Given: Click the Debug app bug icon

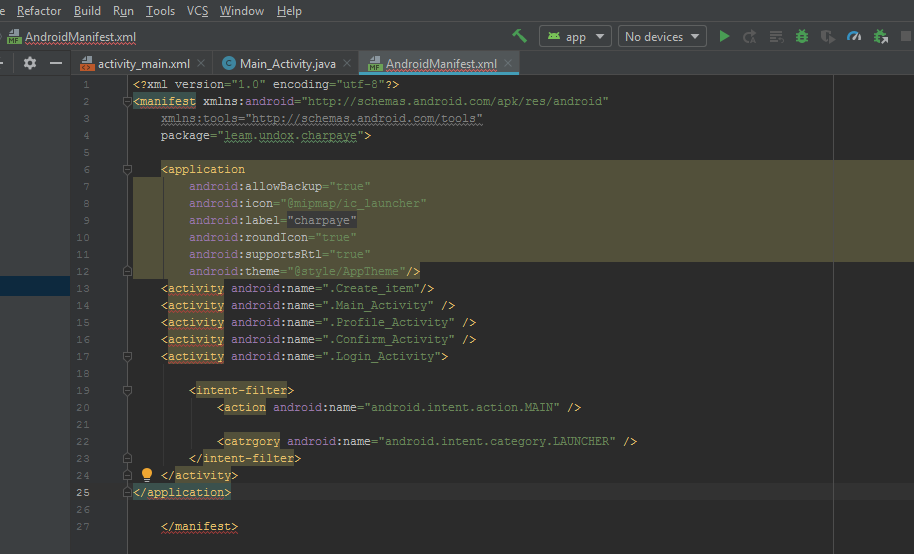Looking at the screenshot, I should point(801,36).
